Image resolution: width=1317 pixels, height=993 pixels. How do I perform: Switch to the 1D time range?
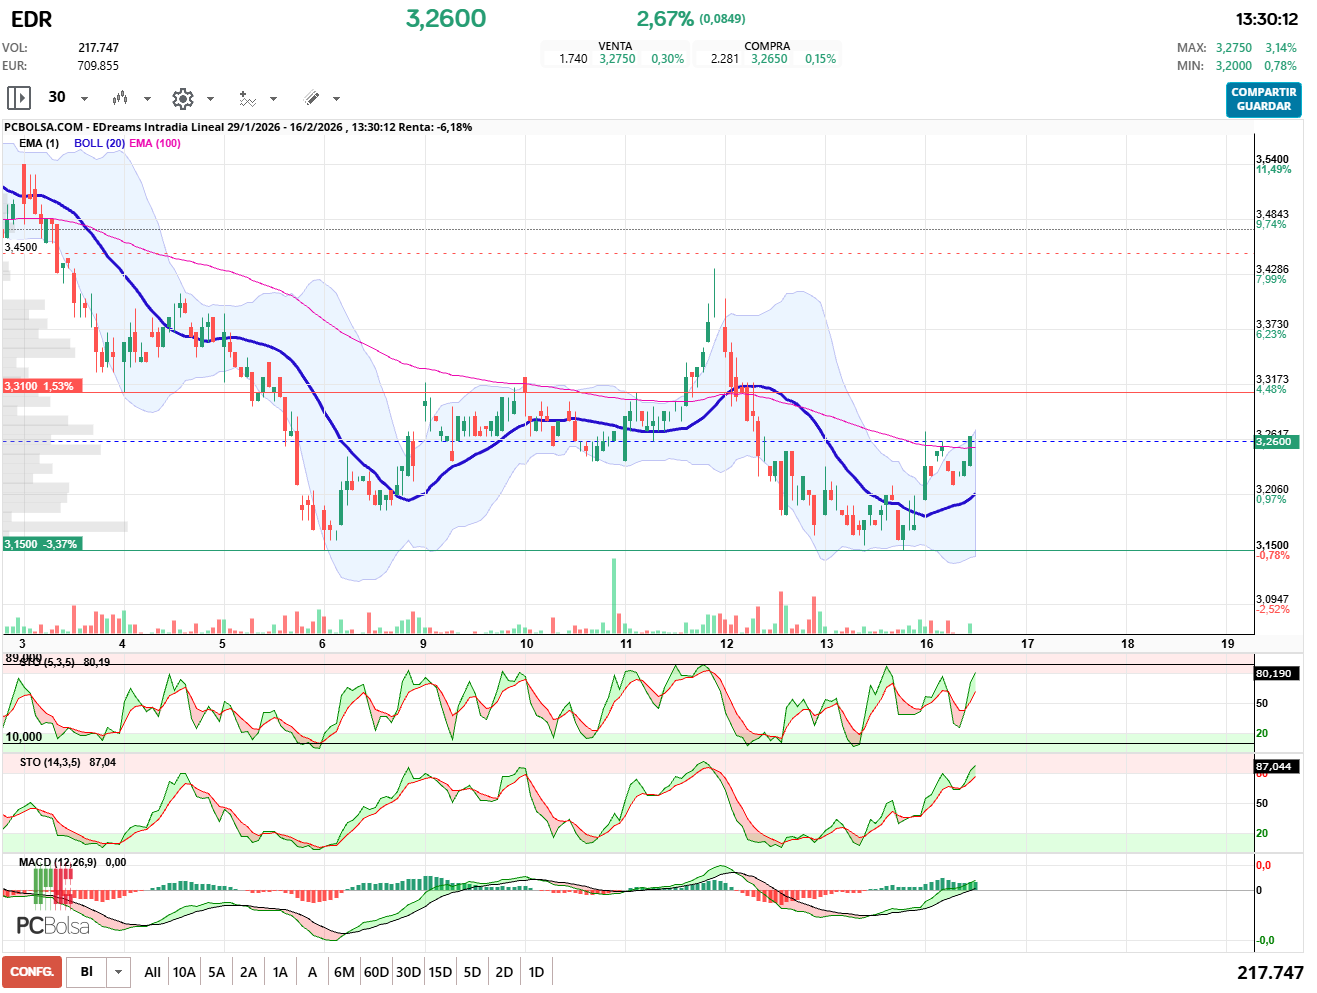[x=536, y=972]
